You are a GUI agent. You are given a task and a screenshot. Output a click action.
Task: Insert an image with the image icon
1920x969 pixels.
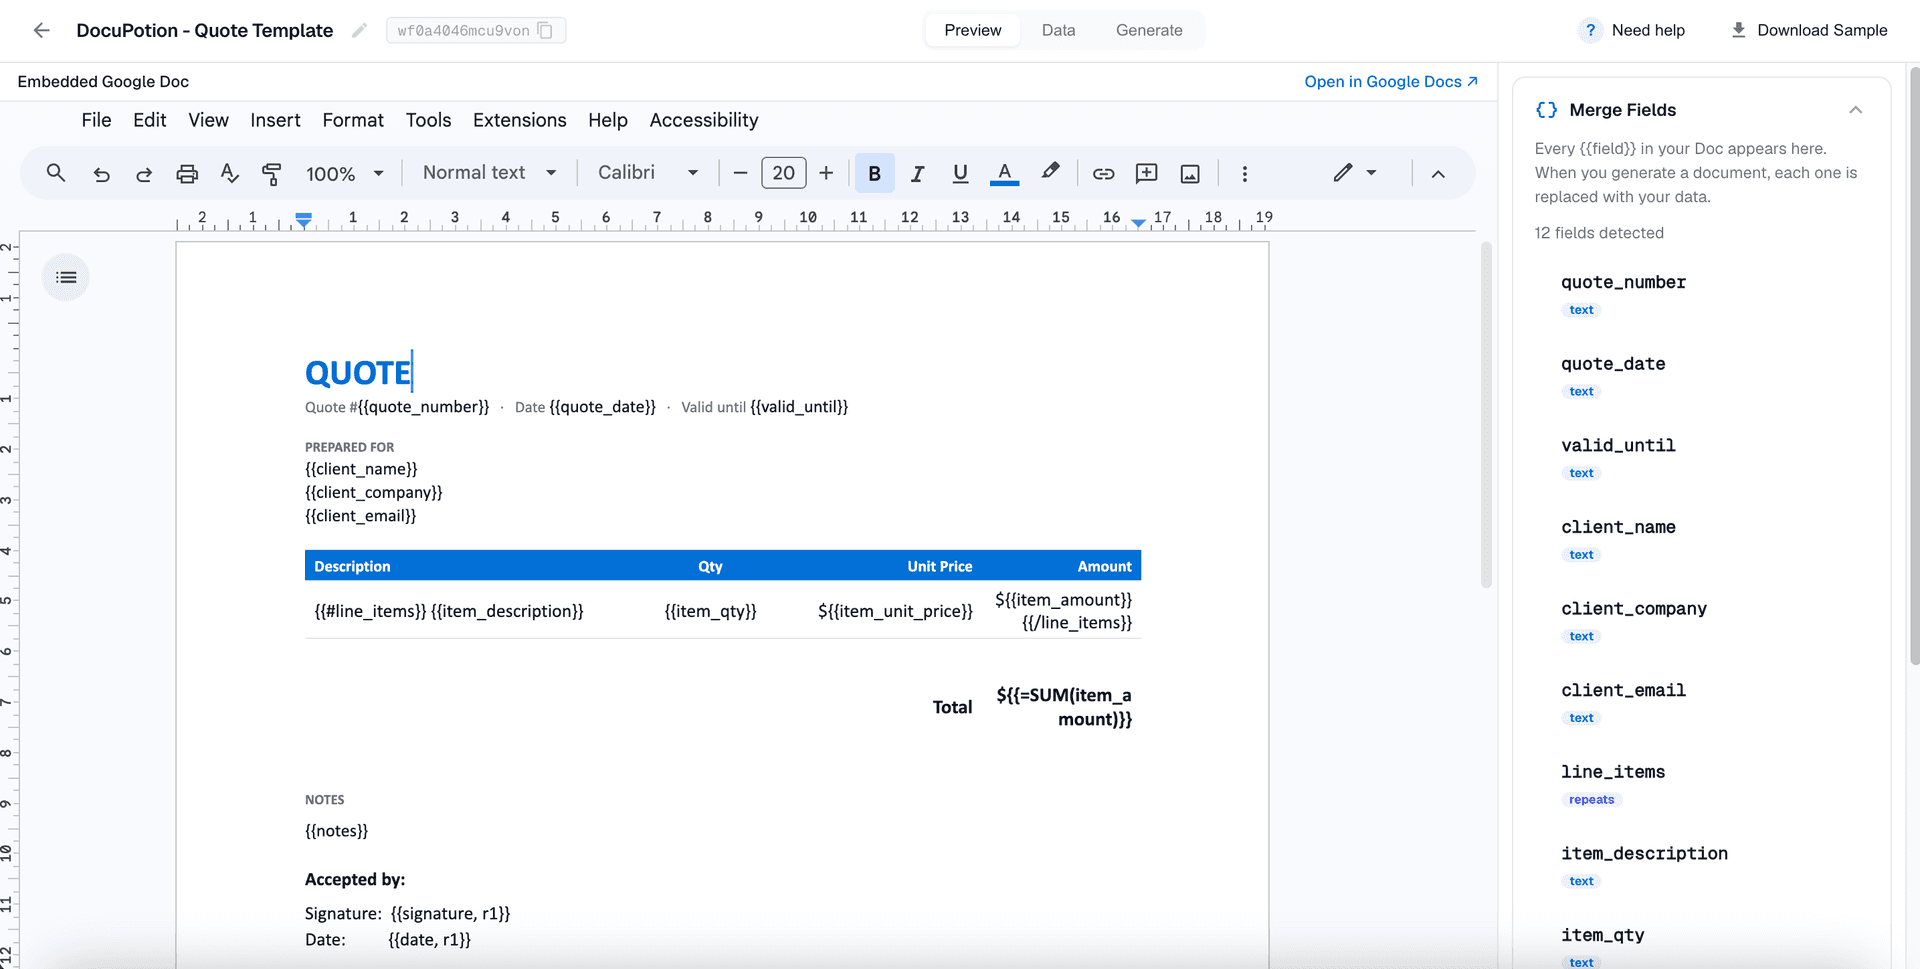(1190, 174)
